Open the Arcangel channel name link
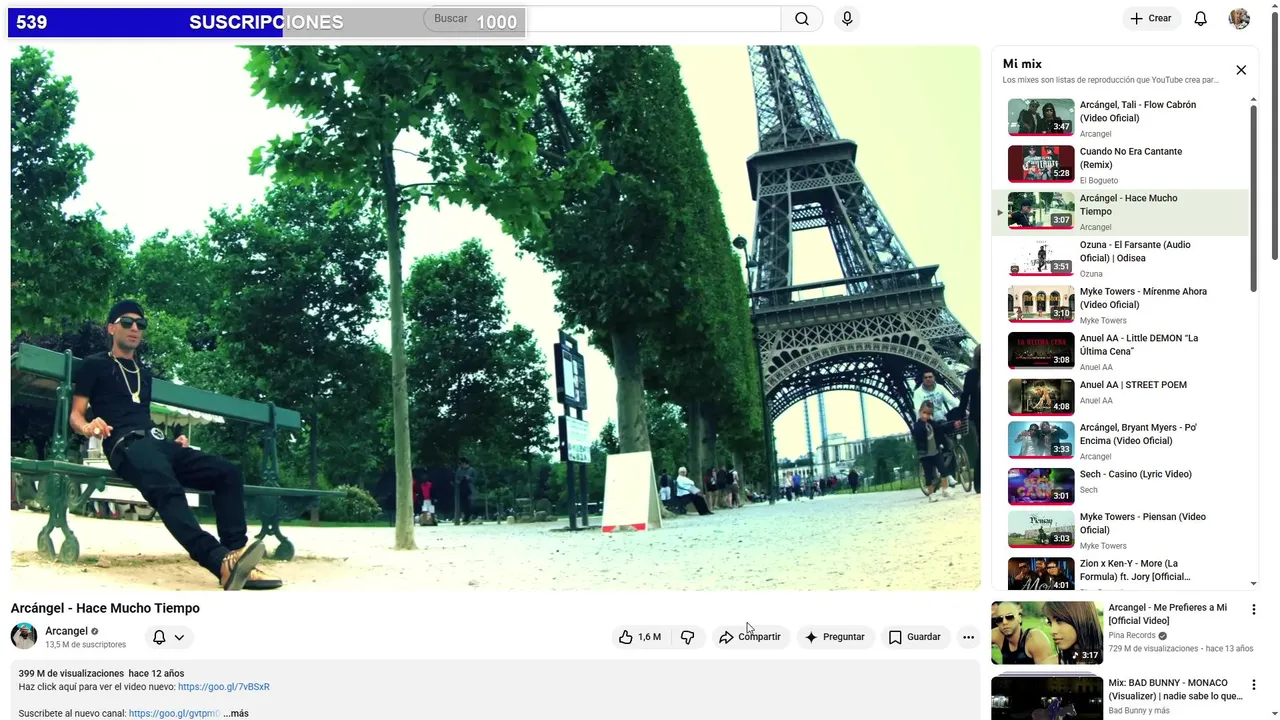The width and height of the screenshot is (1280, 720). (x=66, y=631)
